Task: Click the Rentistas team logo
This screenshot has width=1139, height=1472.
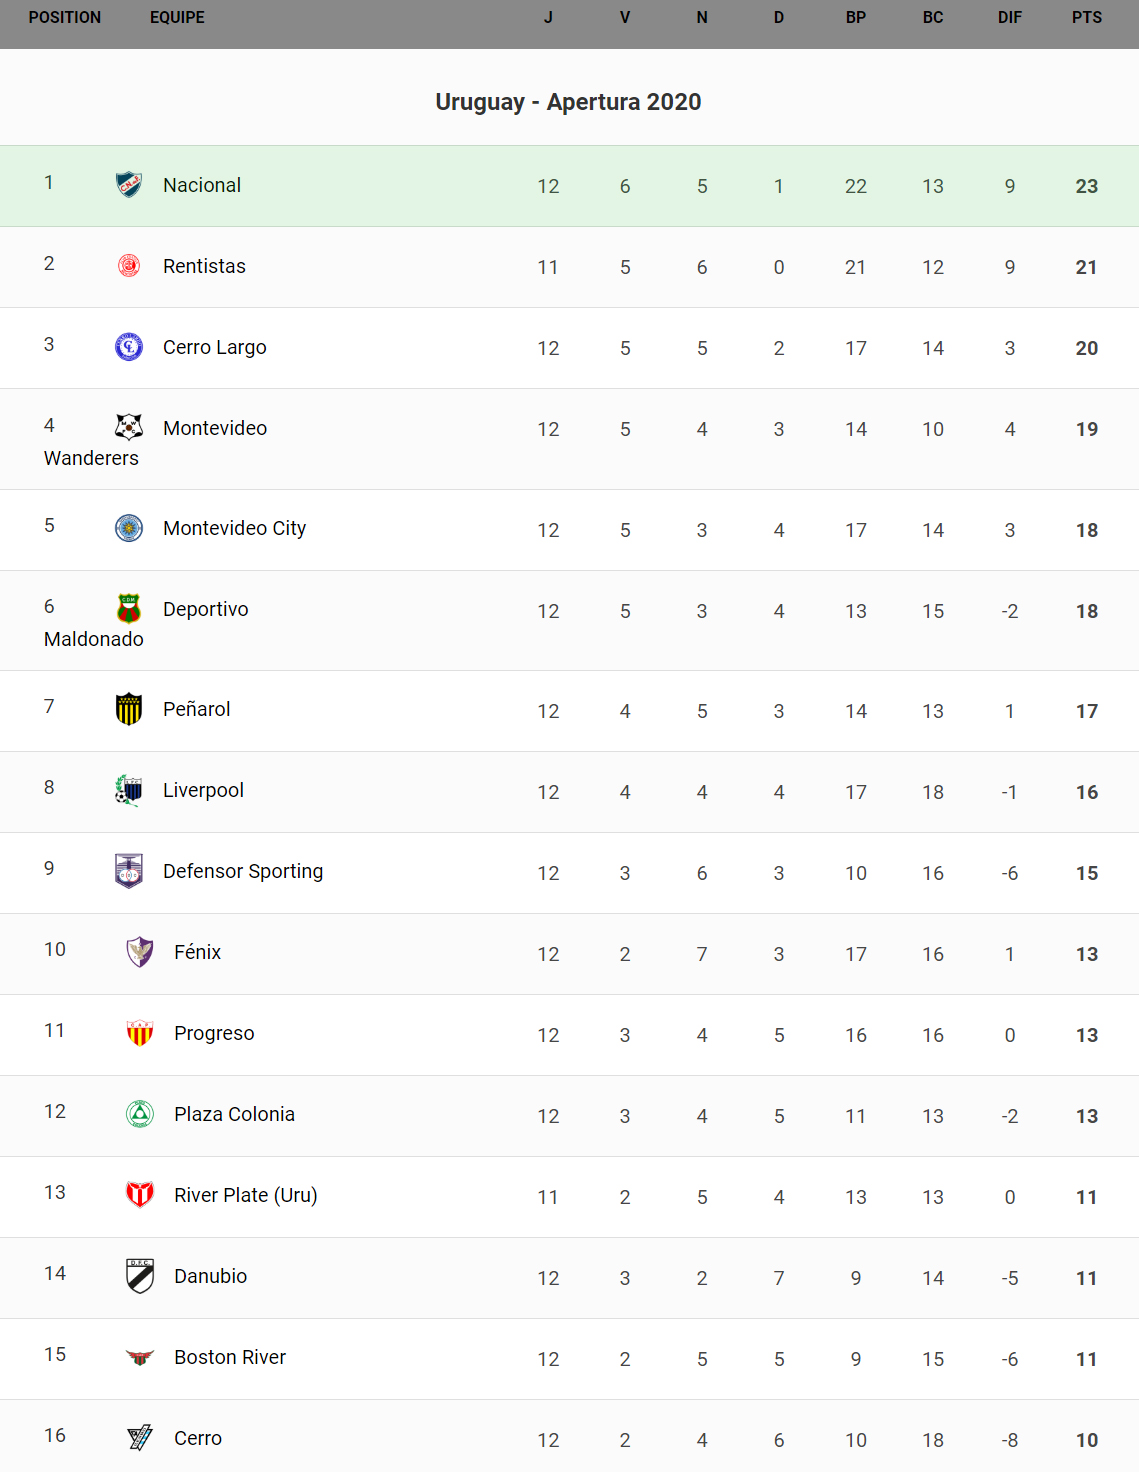Action: 129,266
